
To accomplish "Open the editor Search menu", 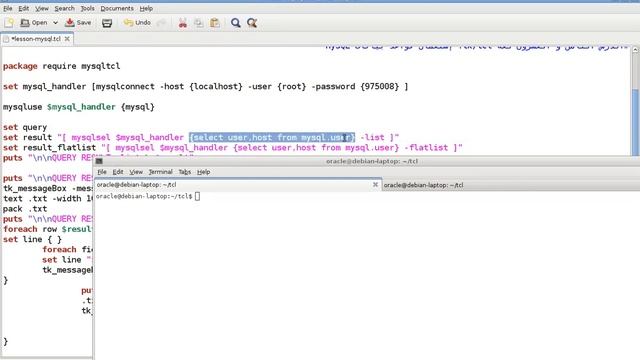I will point(64,8).
